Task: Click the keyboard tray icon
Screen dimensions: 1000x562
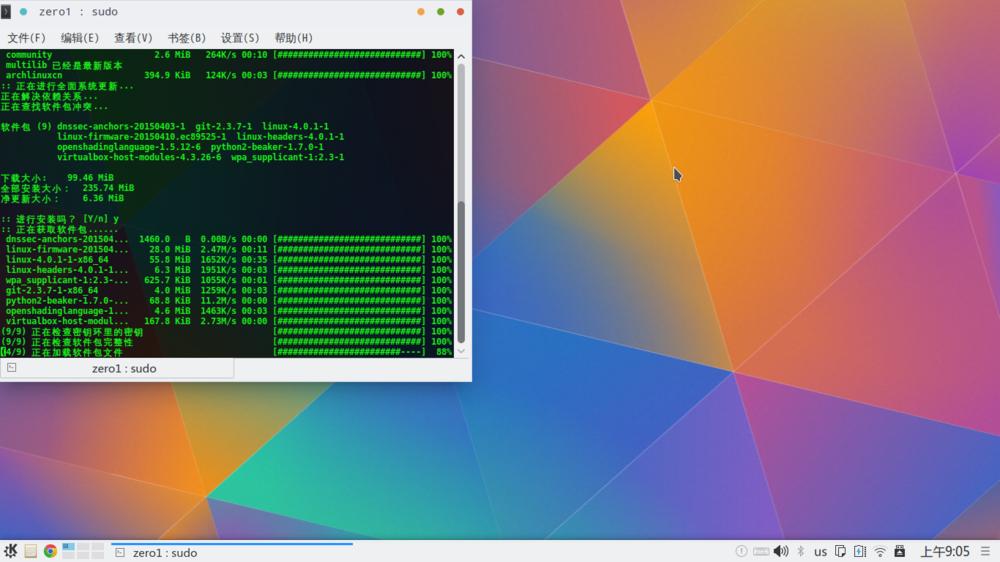Action: 761,551
